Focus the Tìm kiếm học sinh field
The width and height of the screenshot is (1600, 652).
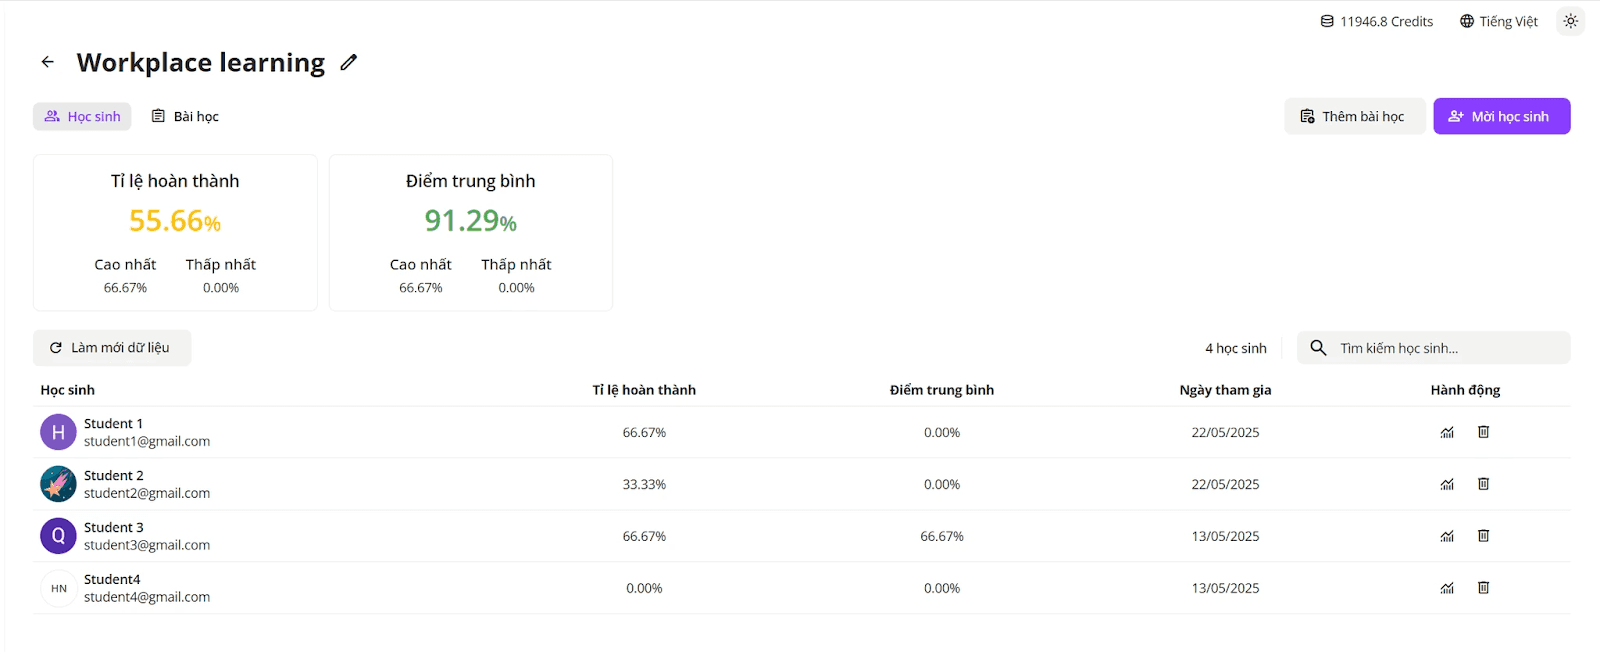pos(1433,348)
